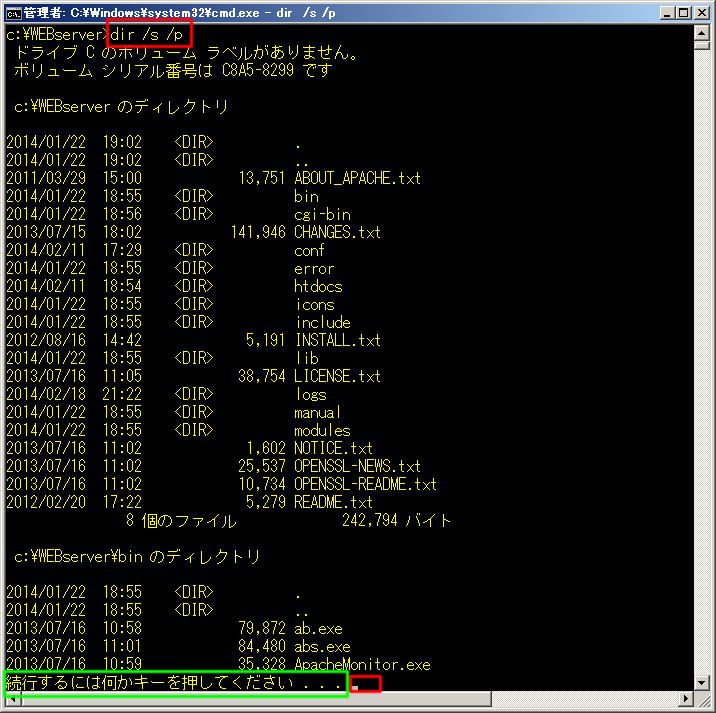
Task: Click the date 2011/03/29 on ABOUT_APACHE row
Action: click(46, 178)
